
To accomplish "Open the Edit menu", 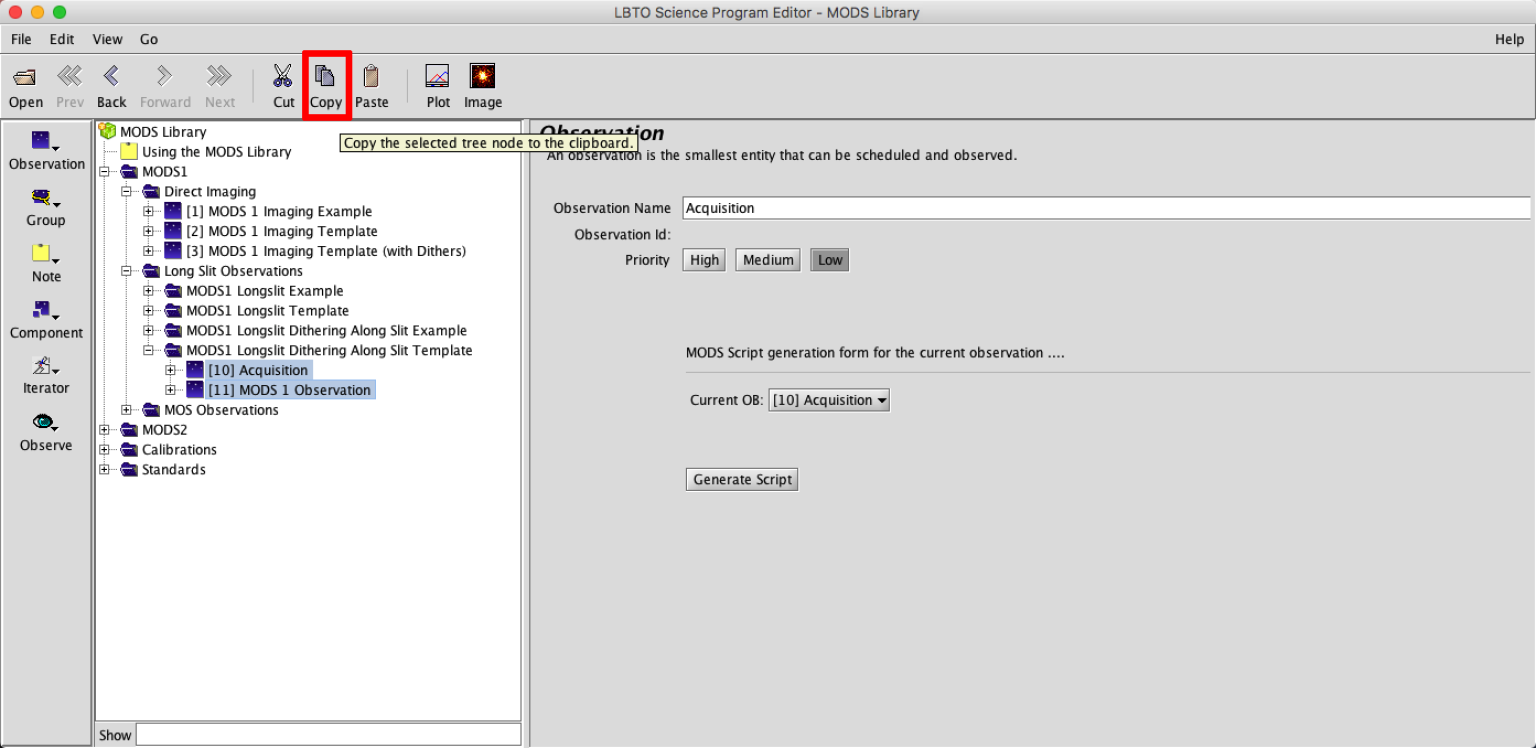I will pos(62,39).
